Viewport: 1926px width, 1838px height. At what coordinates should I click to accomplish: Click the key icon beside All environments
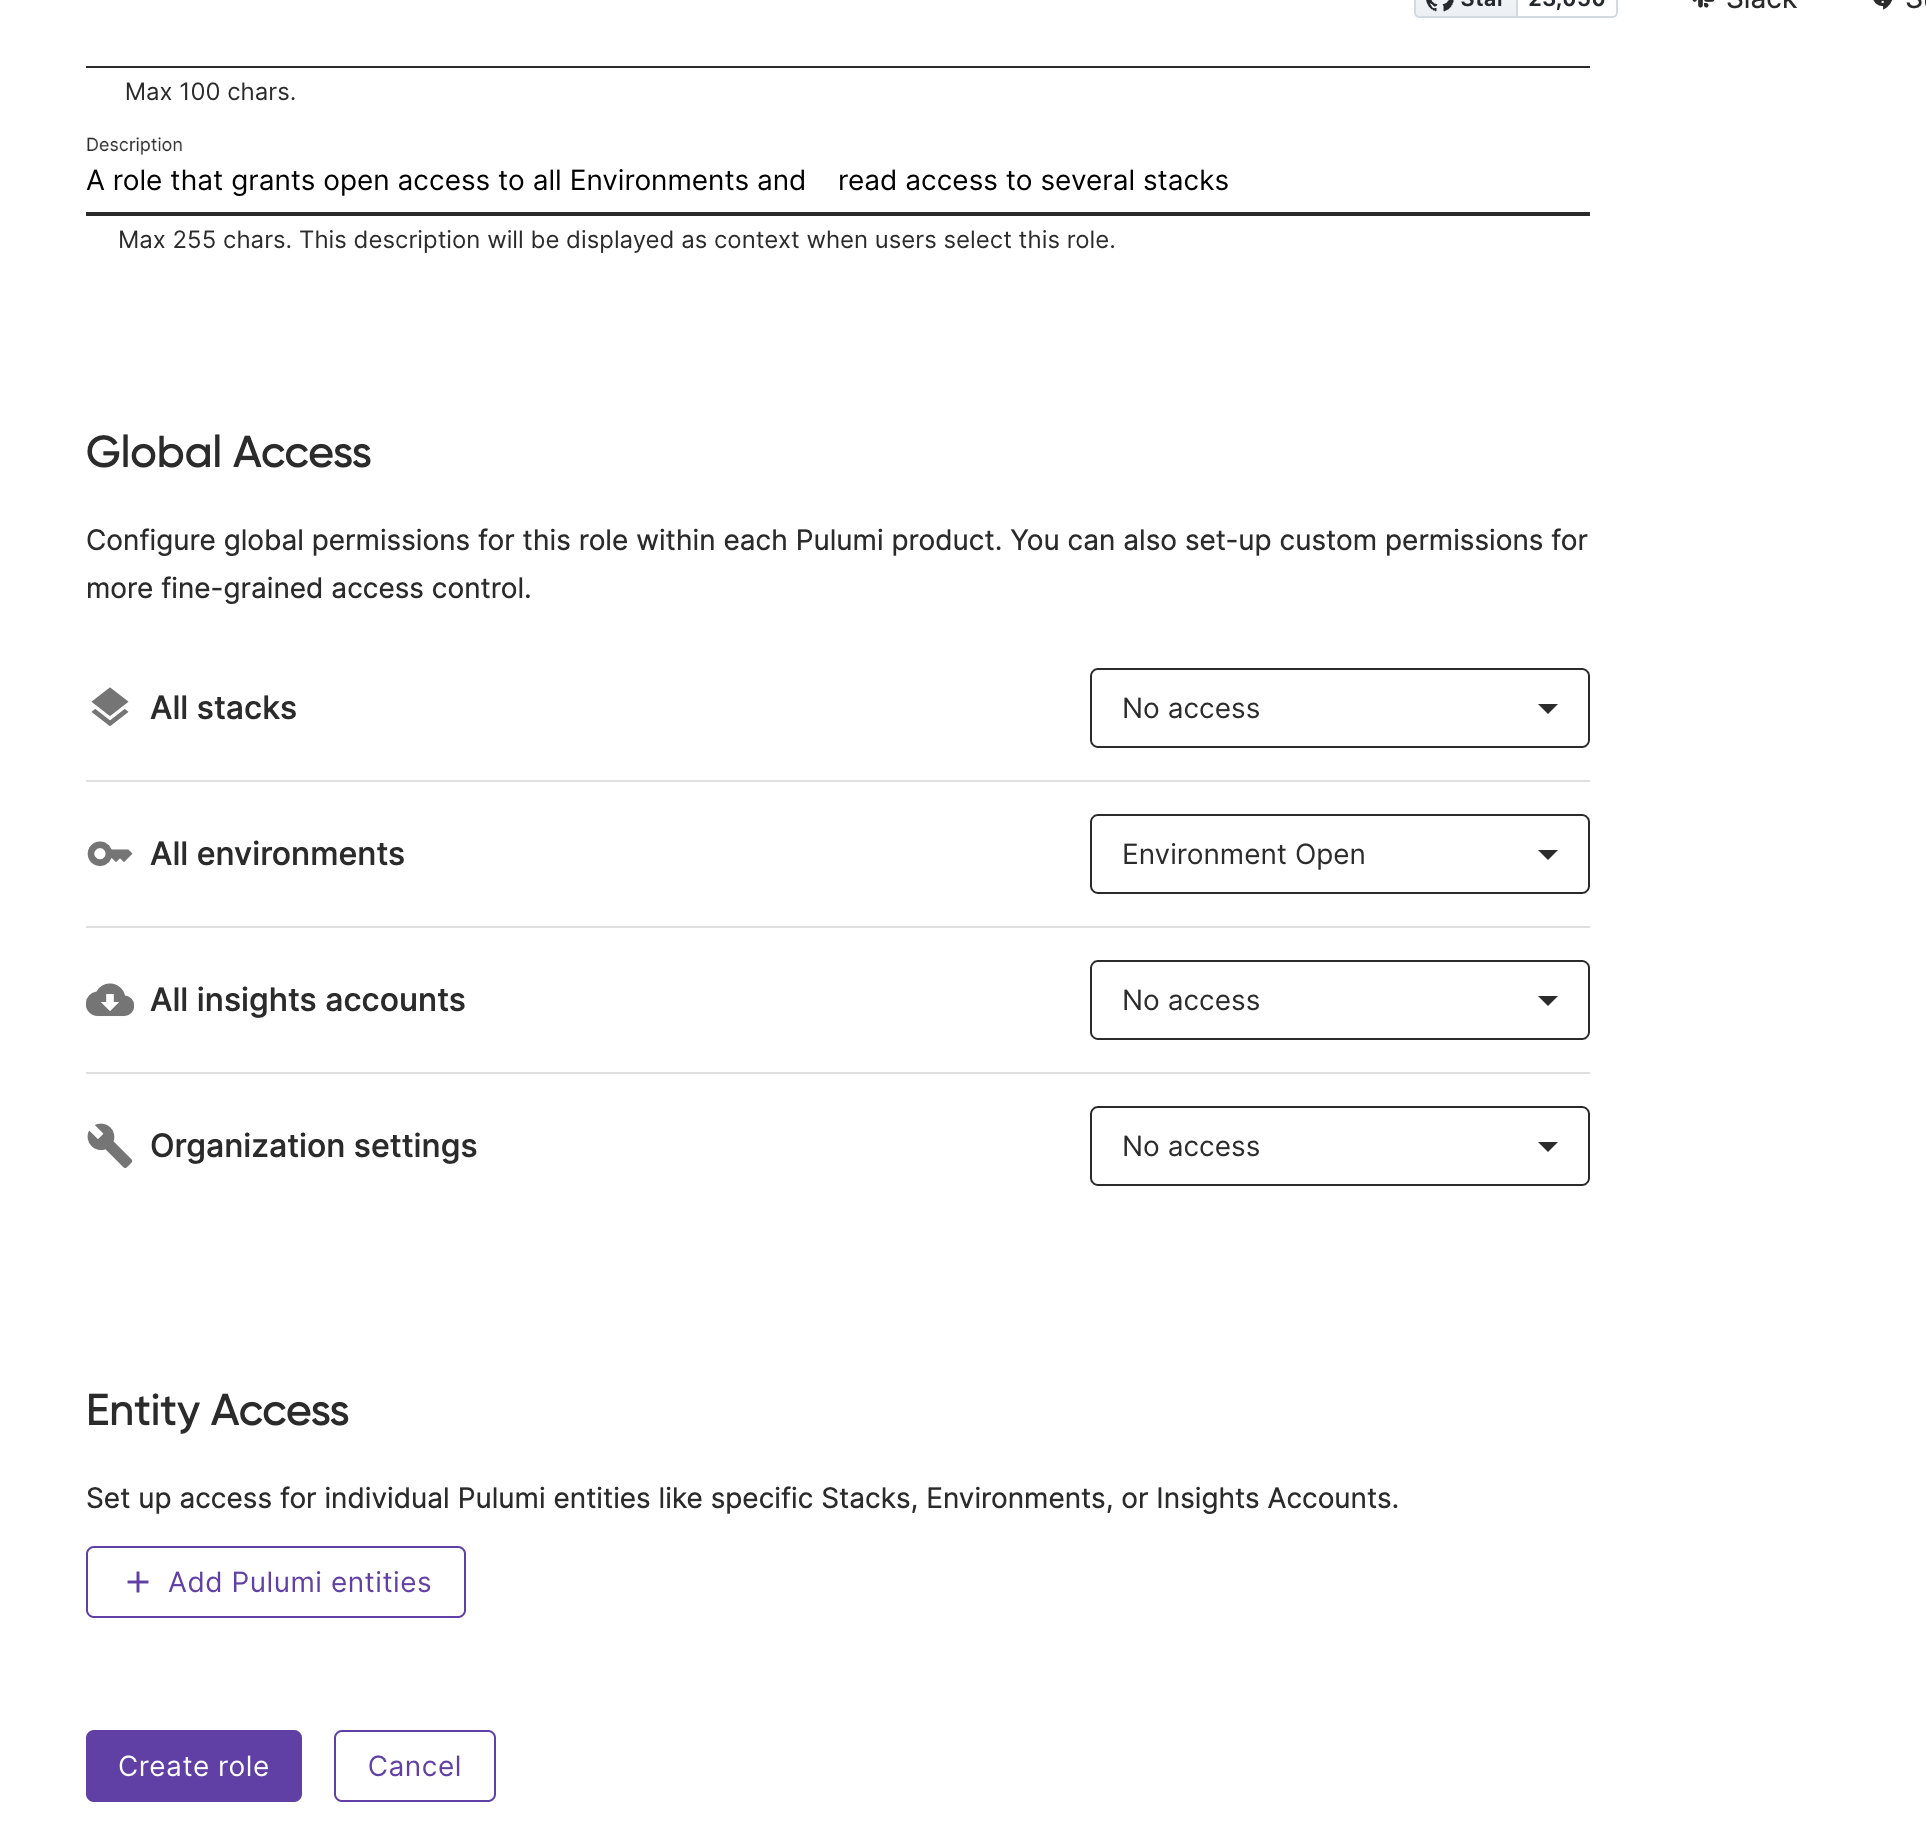point(109,854)
